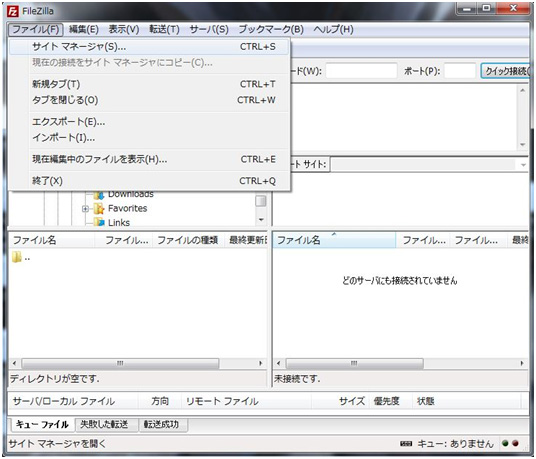Open the 表示(V) menu

coord(124,29)
